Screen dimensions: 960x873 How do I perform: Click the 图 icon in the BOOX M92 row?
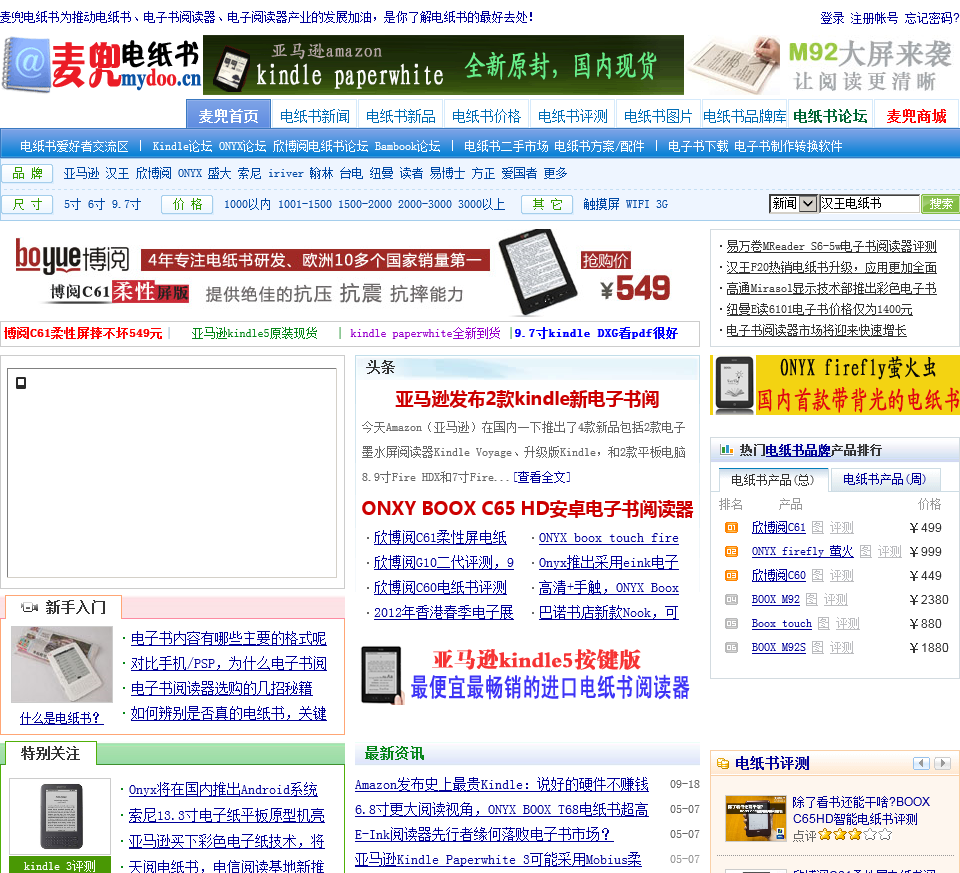(811, 599)
